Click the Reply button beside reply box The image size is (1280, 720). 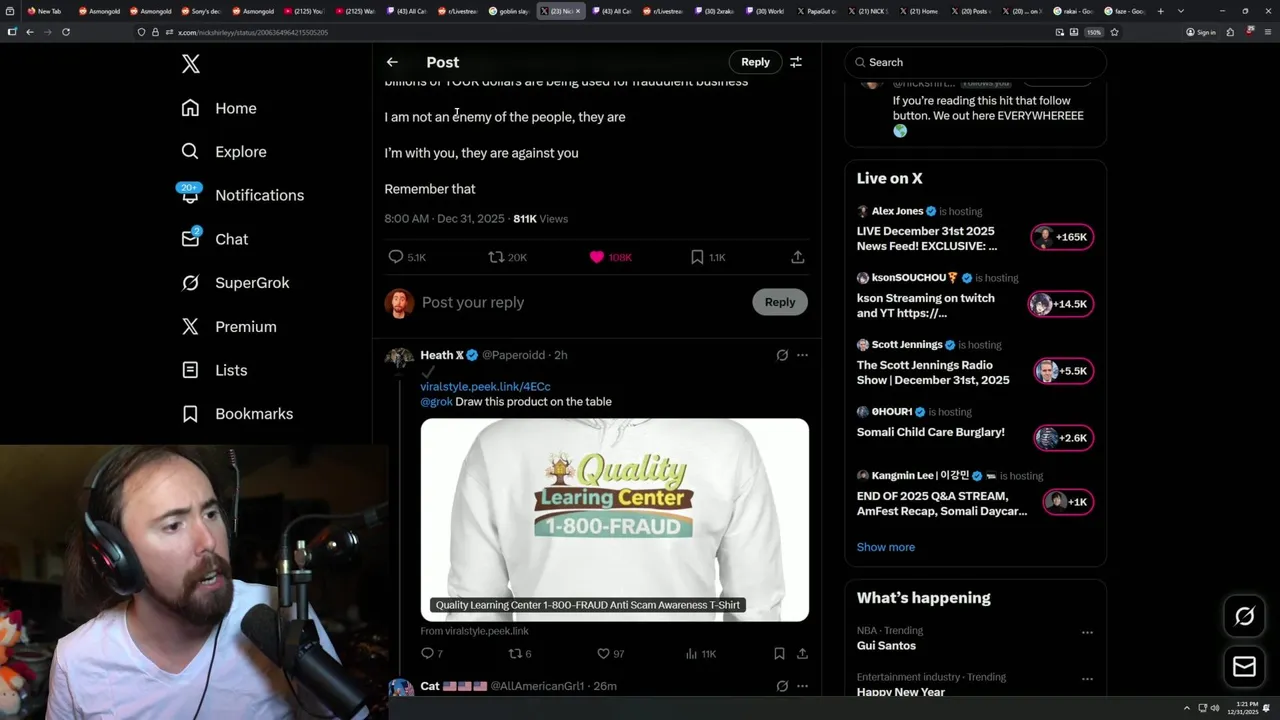780,302
